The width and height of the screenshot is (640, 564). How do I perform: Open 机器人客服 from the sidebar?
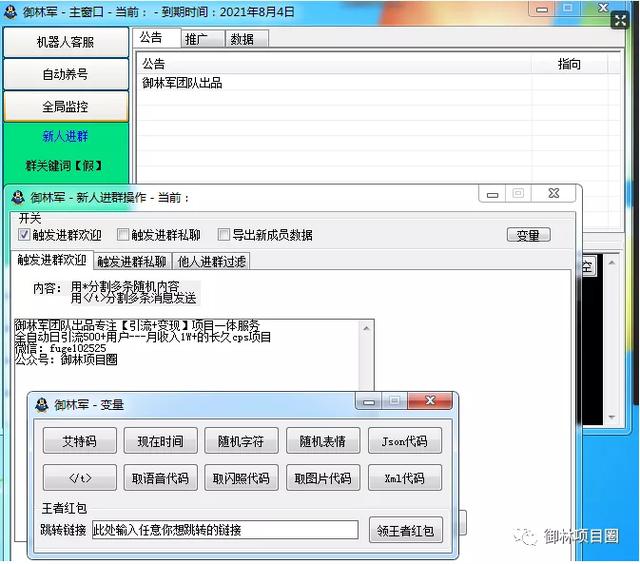[x=65, y=43]
